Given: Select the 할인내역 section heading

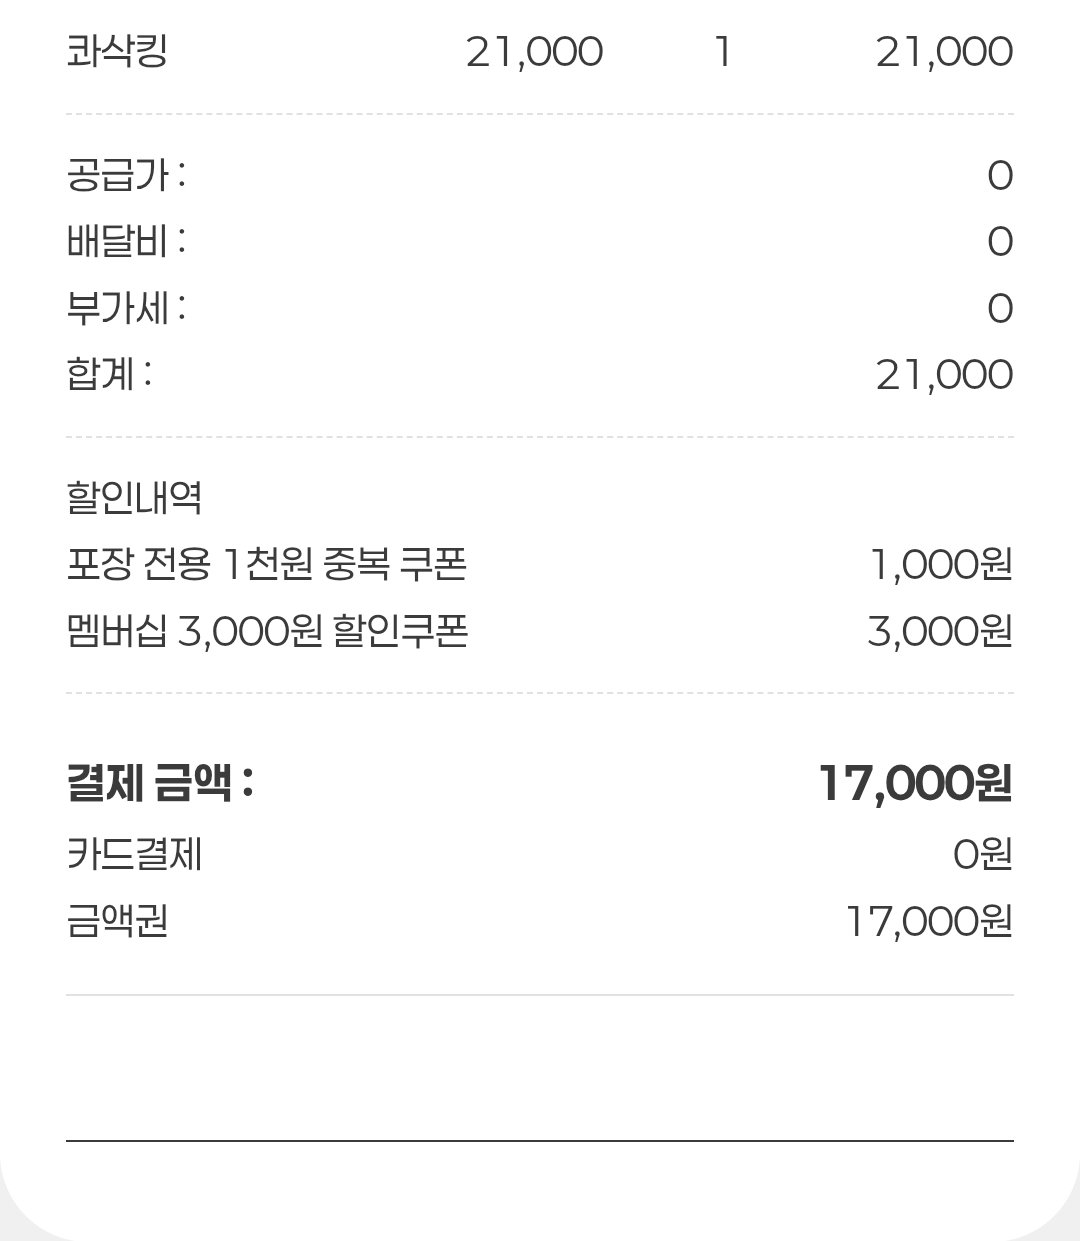Looking at the screenshot, I should tap(134, 497).
